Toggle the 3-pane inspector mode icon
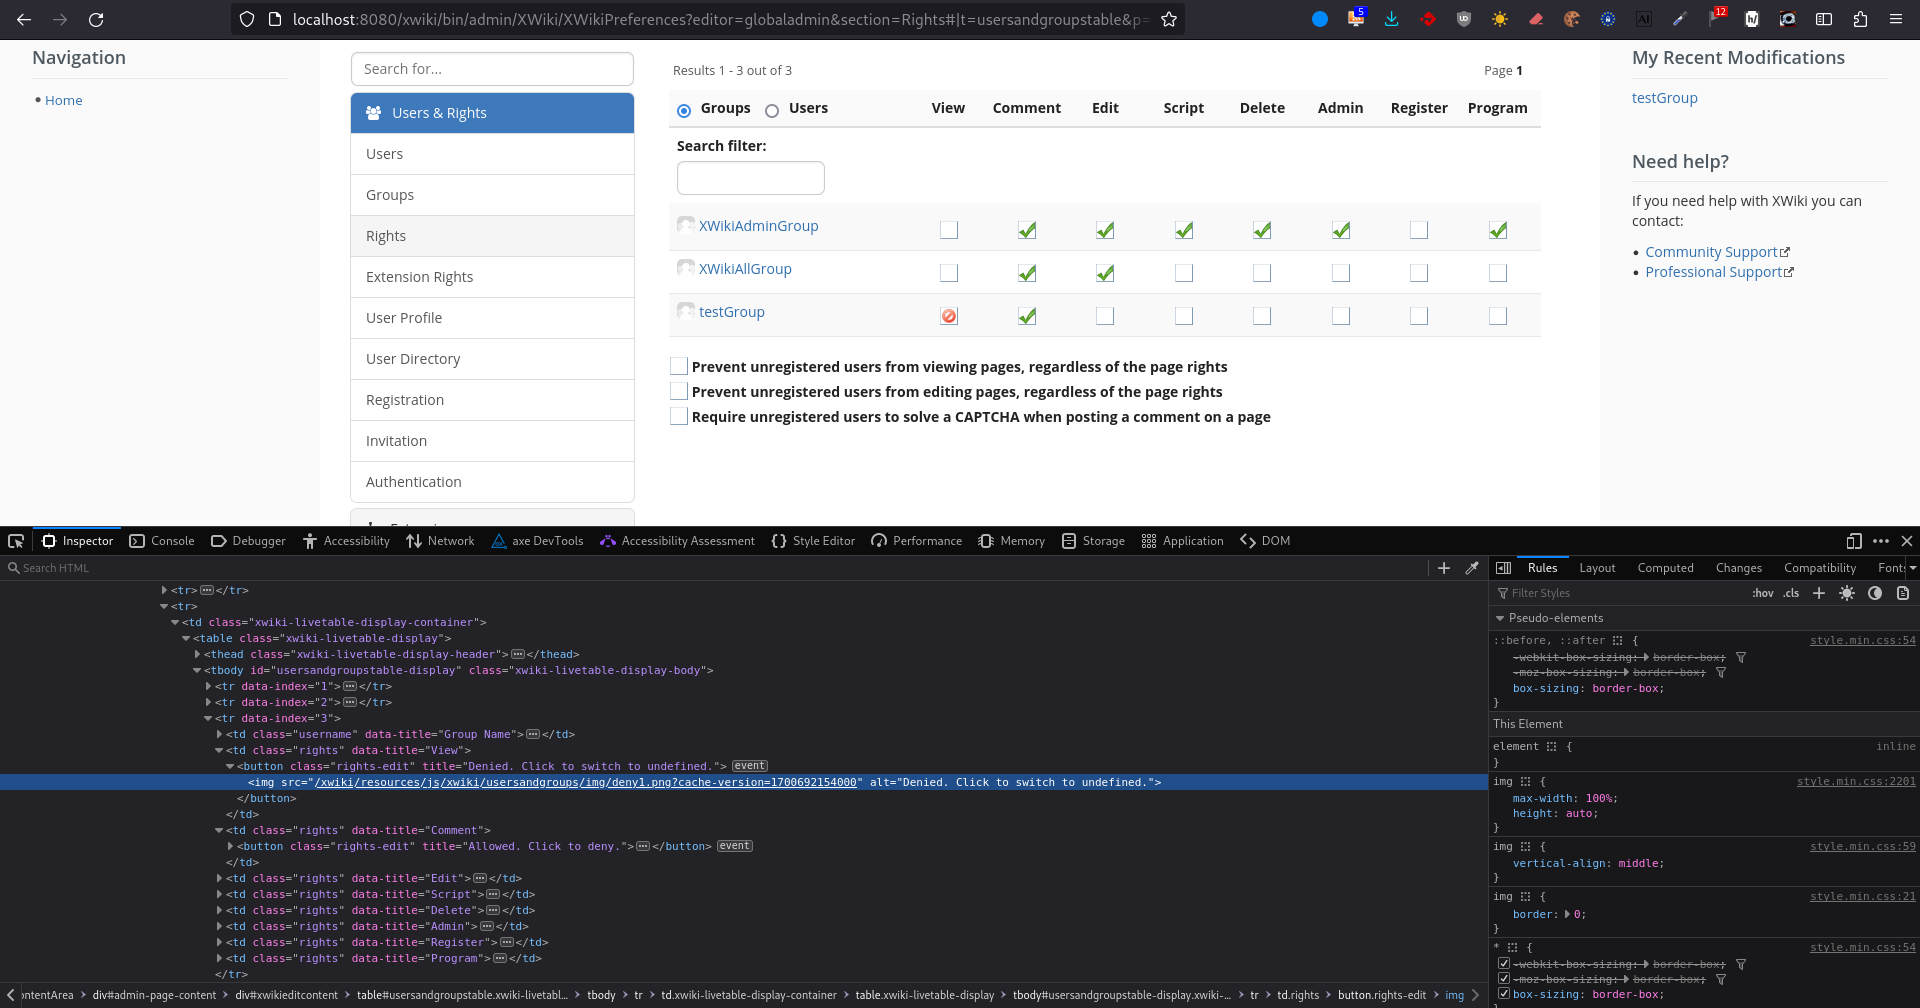The width and height of the screenshot is (1920, 1008). (1503, 568)
